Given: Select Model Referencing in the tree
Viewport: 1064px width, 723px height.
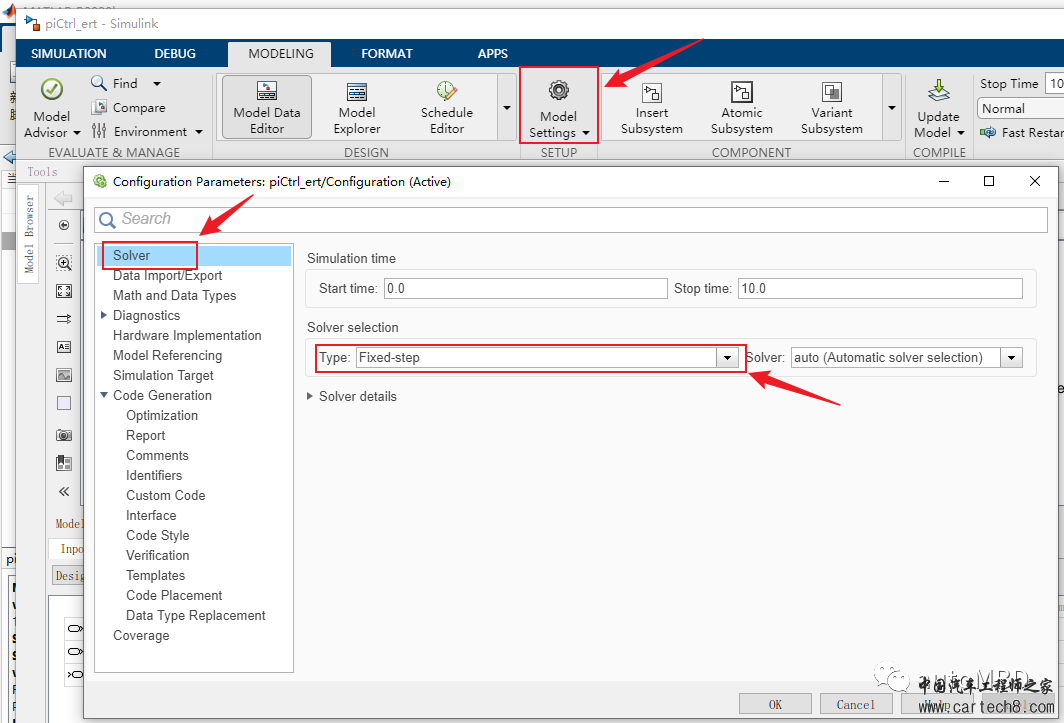Looking at the screenshot, I should pos(168,355).
